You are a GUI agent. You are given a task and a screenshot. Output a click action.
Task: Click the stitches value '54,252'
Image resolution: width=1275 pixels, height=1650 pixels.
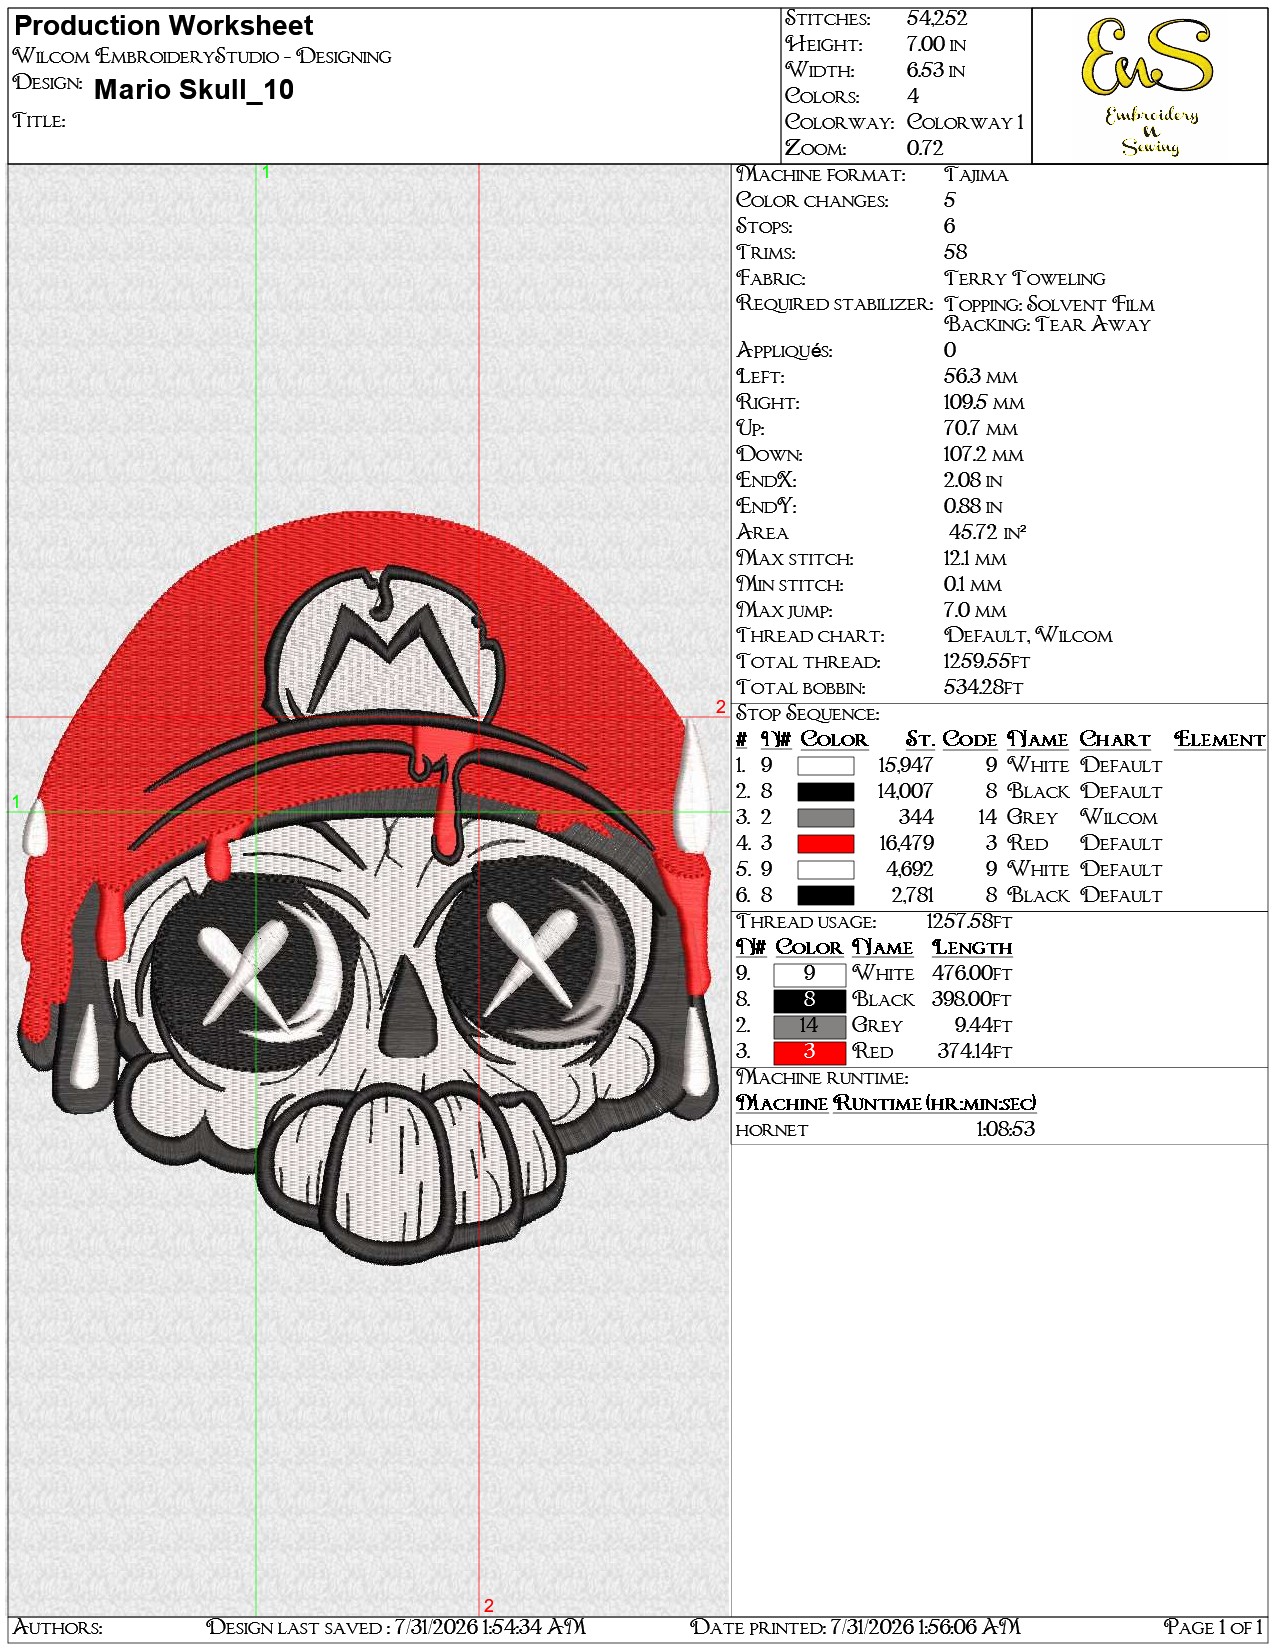937,18
